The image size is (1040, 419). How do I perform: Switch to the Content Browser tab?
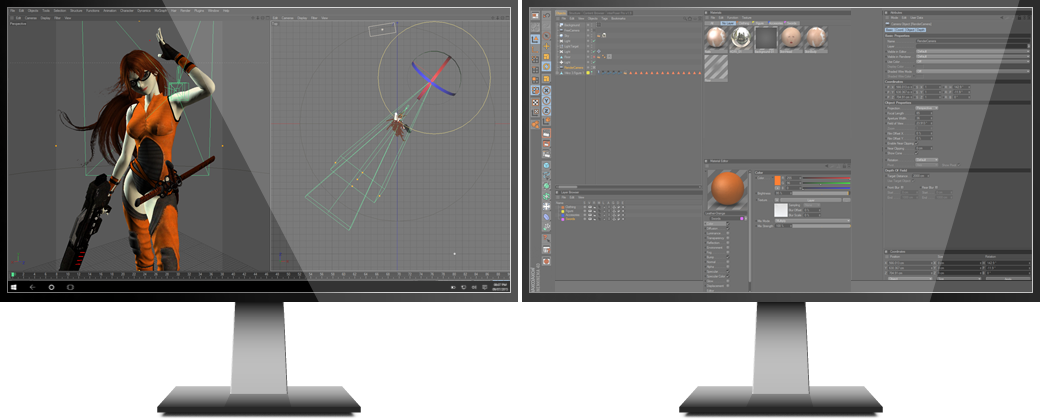click(x=593, y=13)
